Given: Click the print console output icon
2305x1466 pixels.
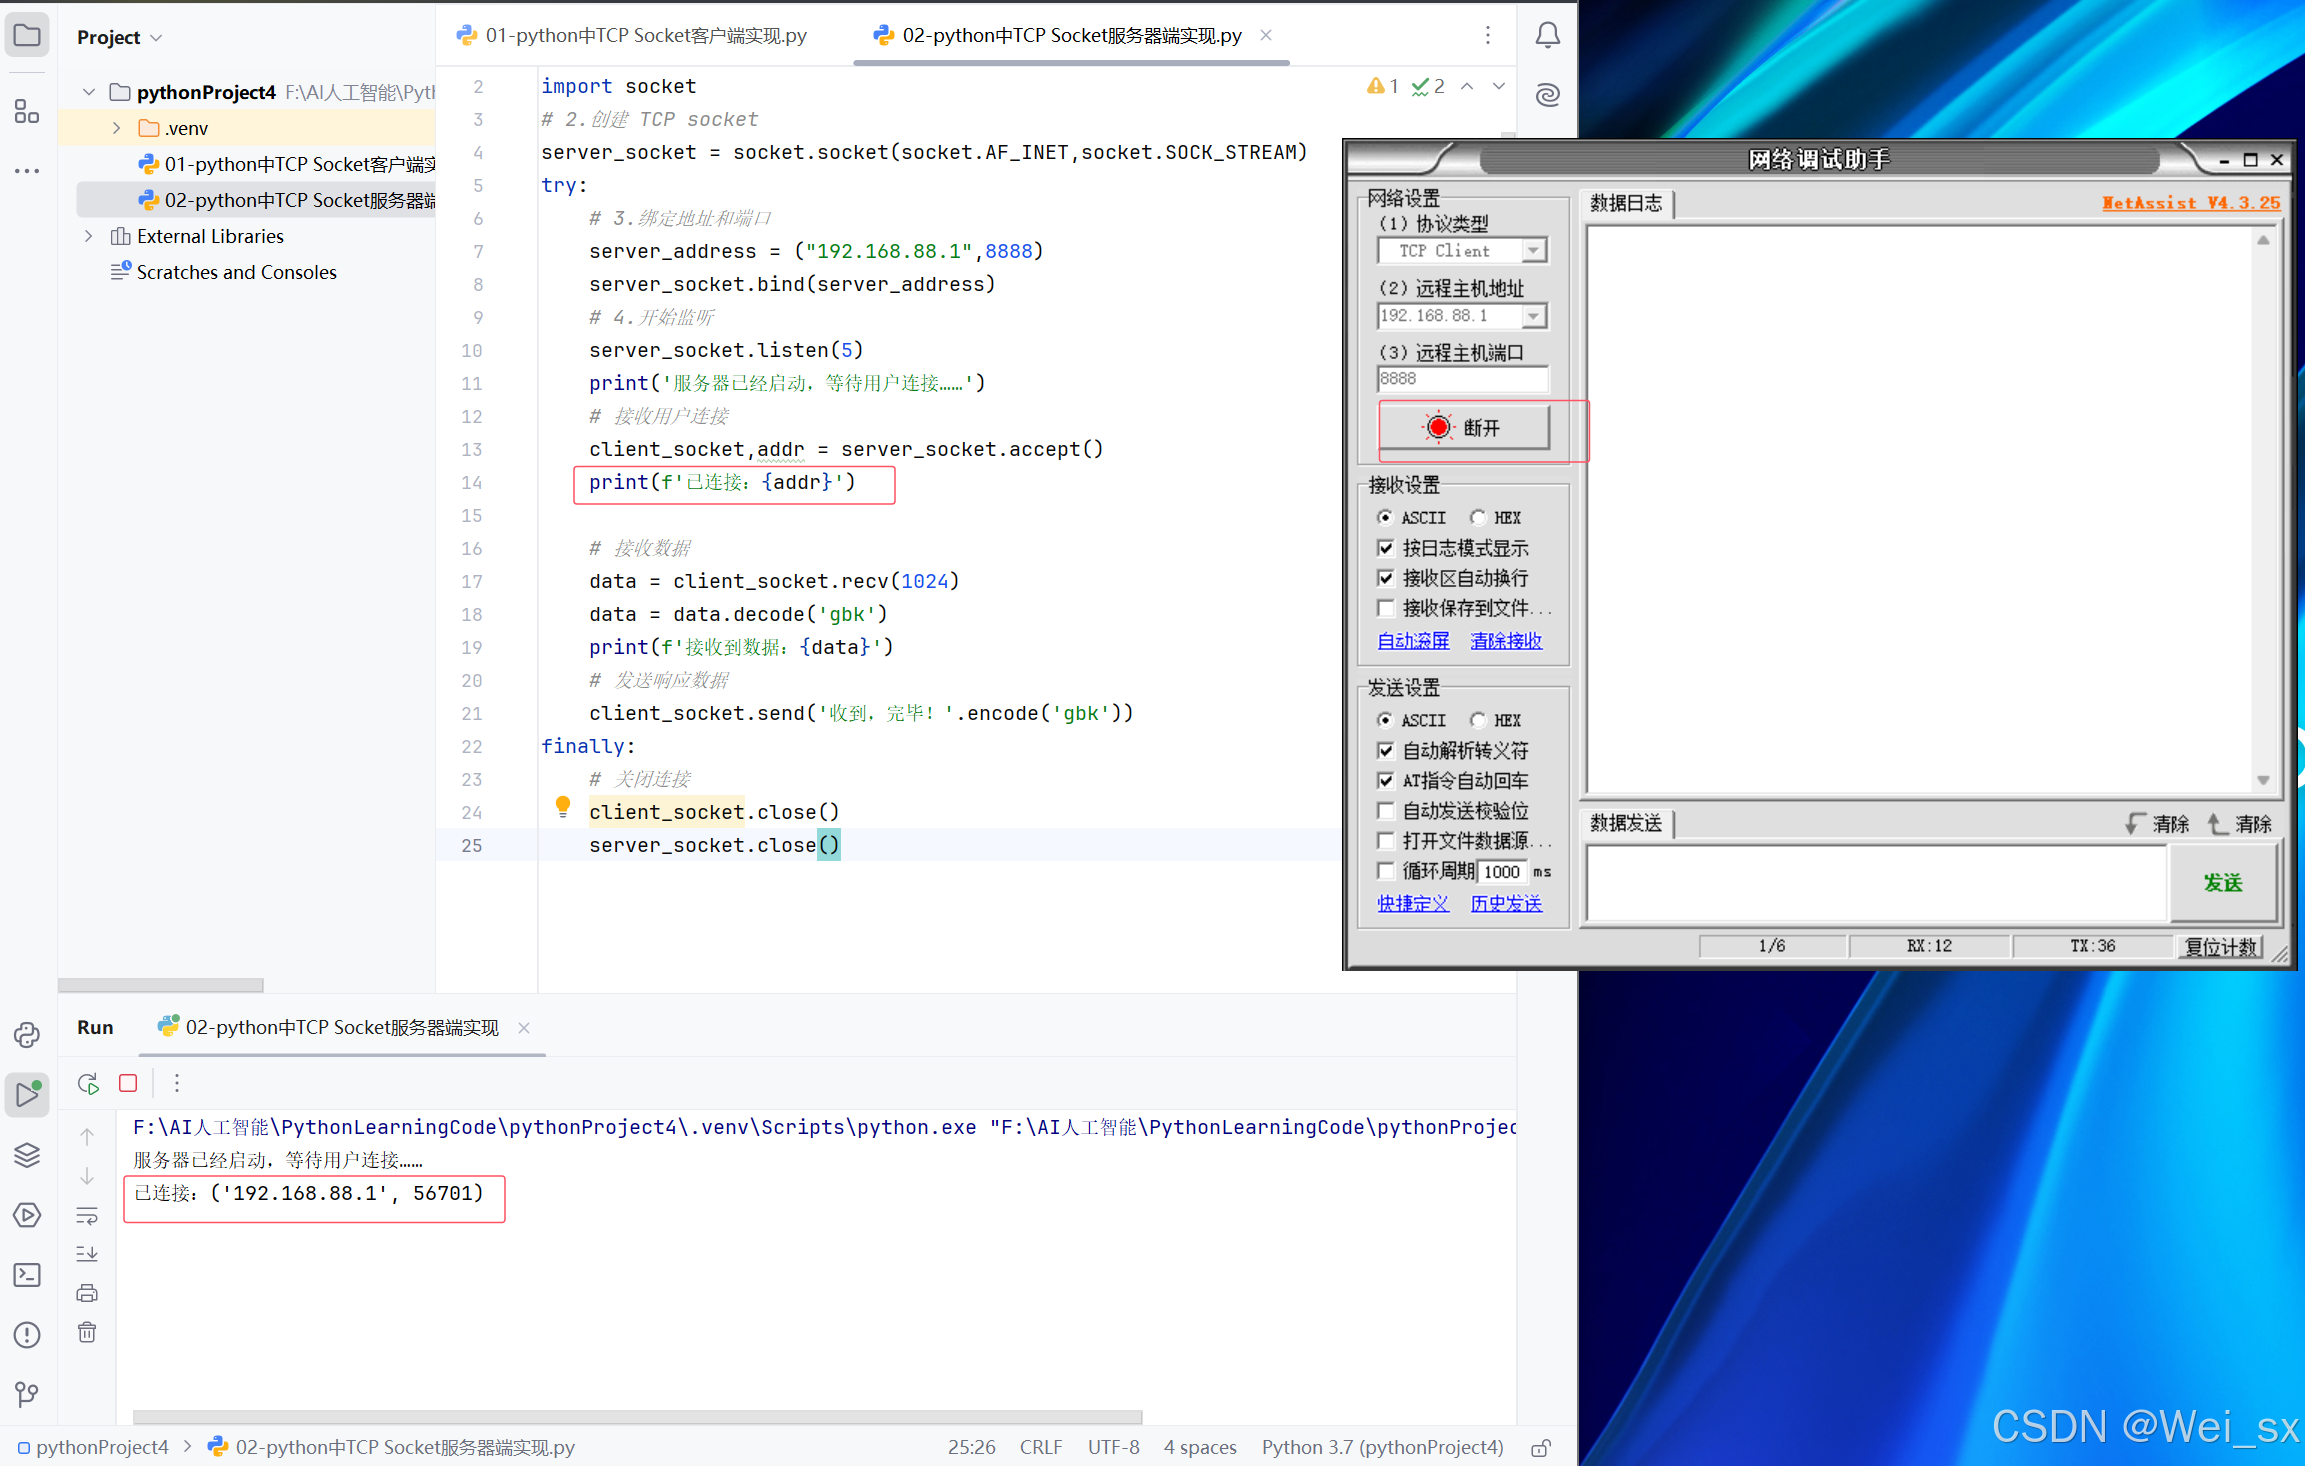Looking at the screenshot, I should click(87, 1292).
